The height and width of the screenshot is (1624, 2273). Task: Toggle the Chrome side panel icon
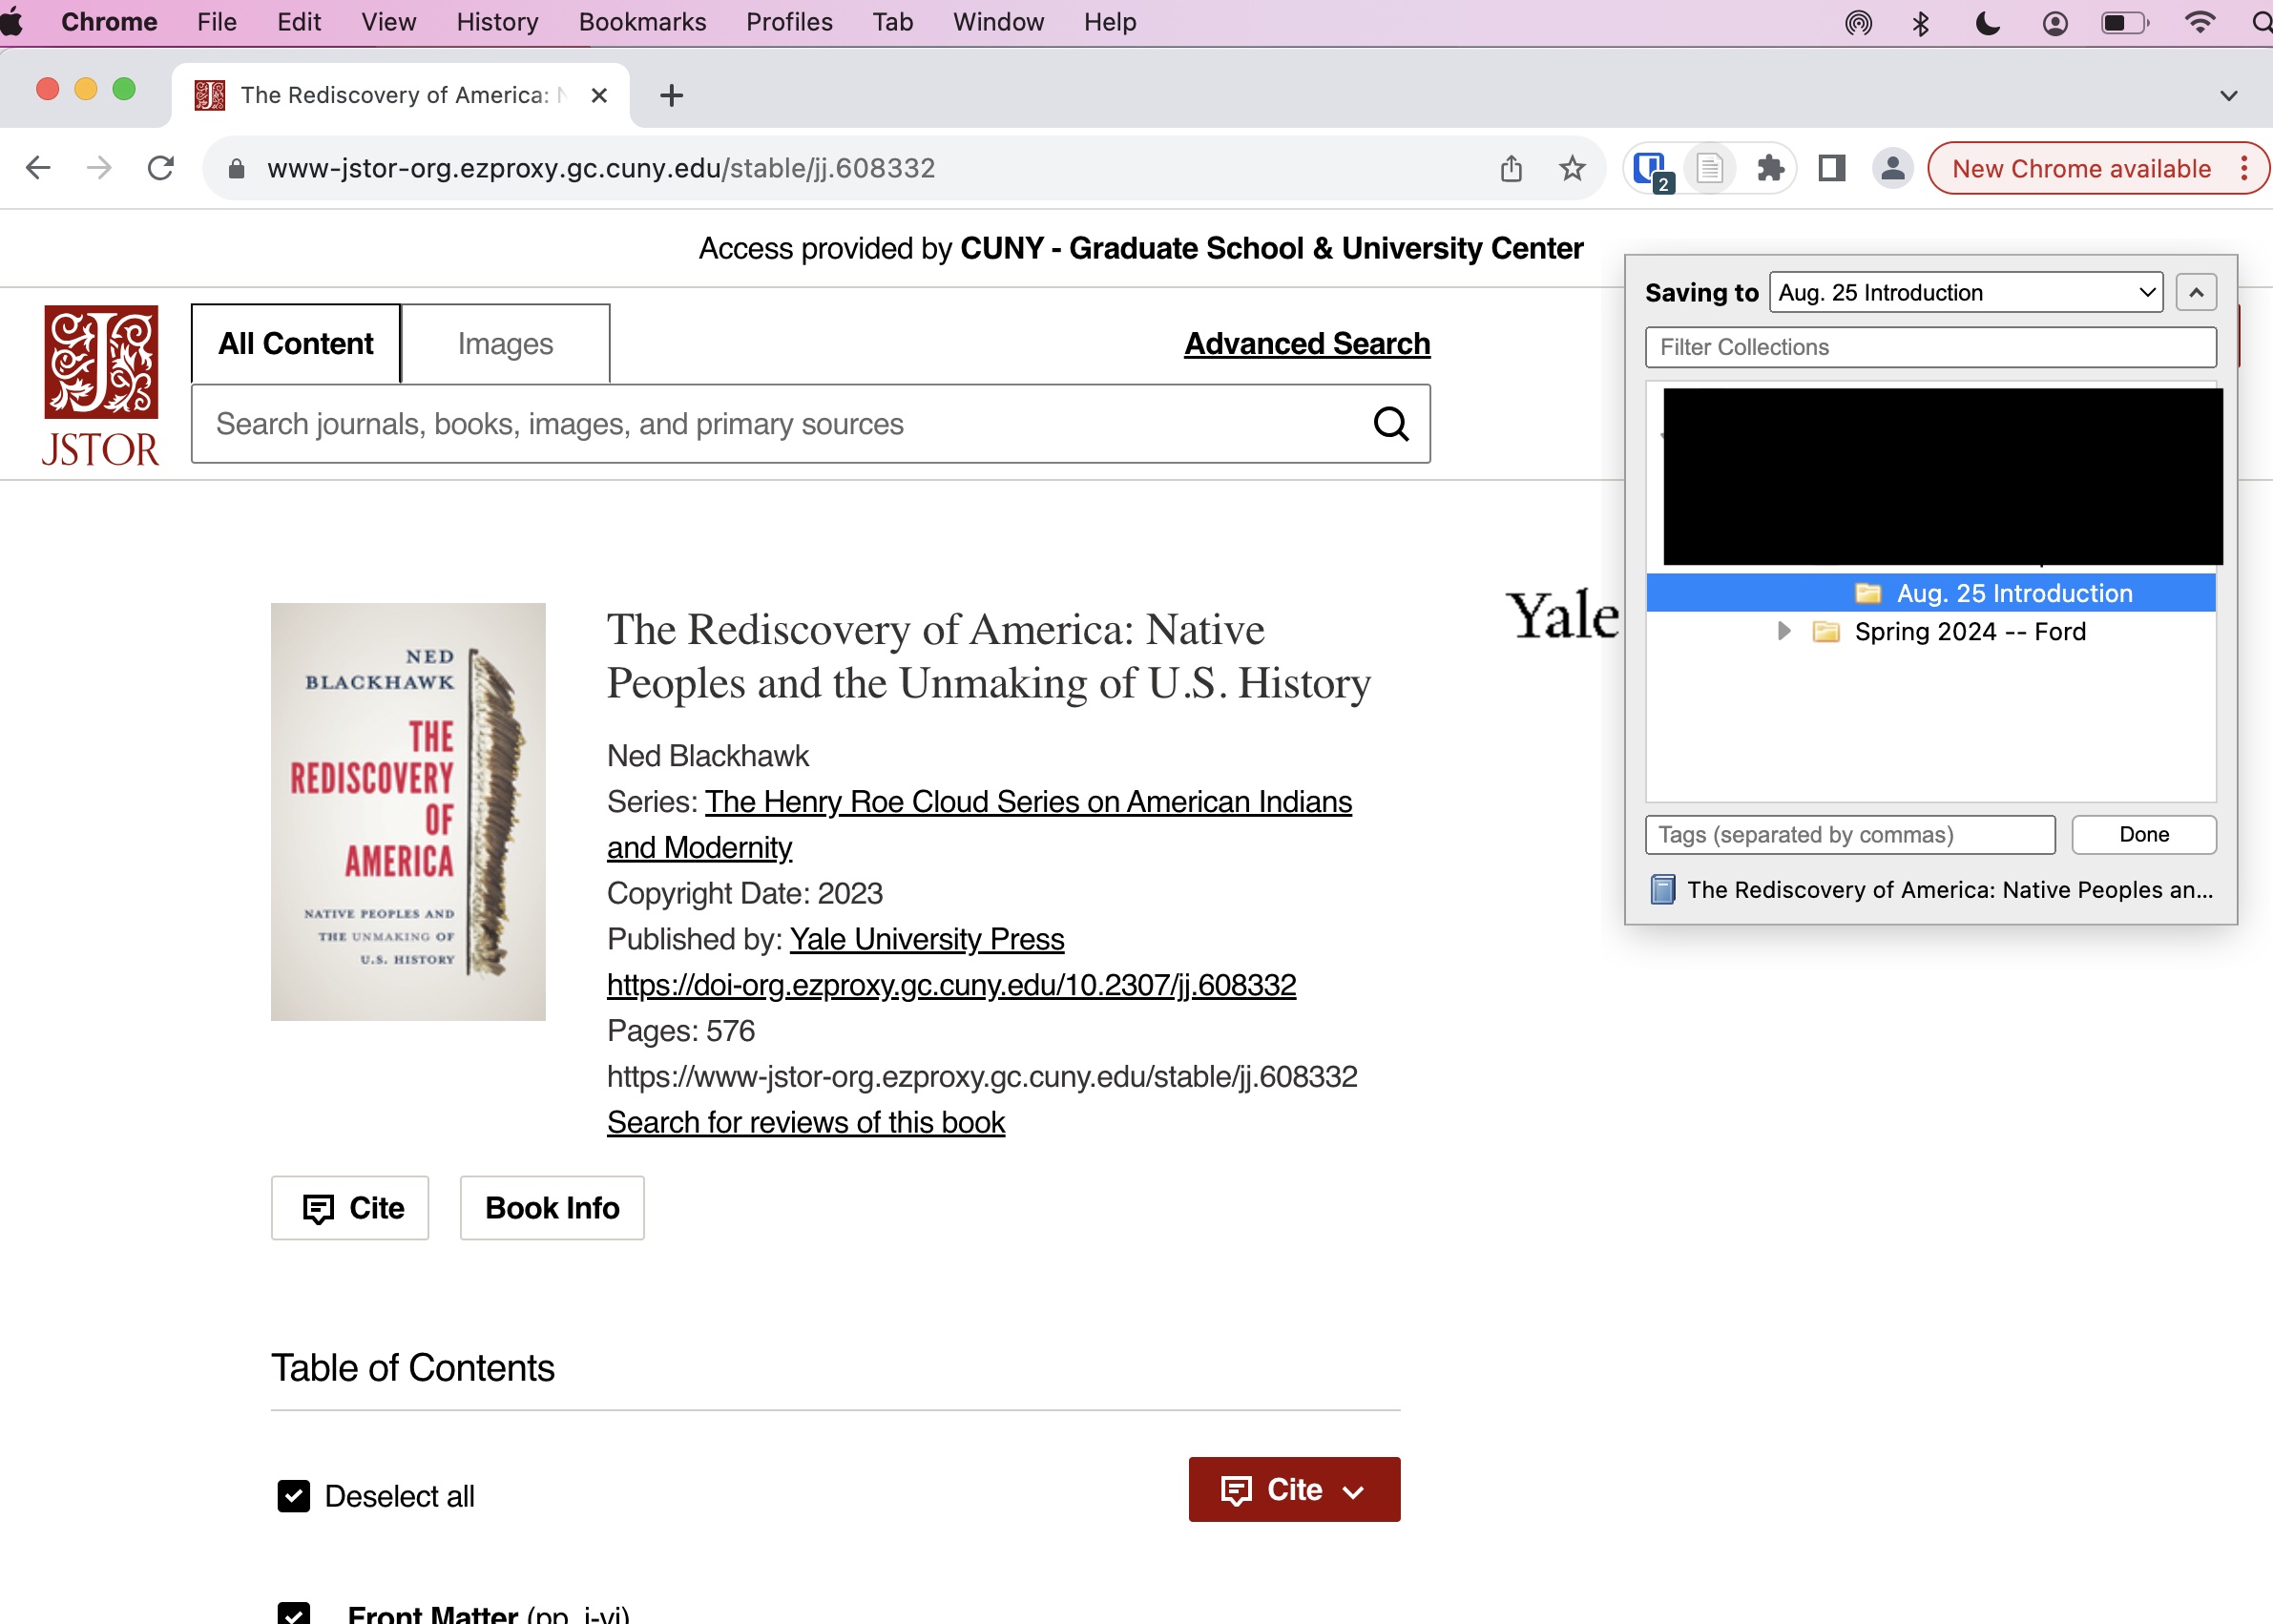click(1831, 168)
